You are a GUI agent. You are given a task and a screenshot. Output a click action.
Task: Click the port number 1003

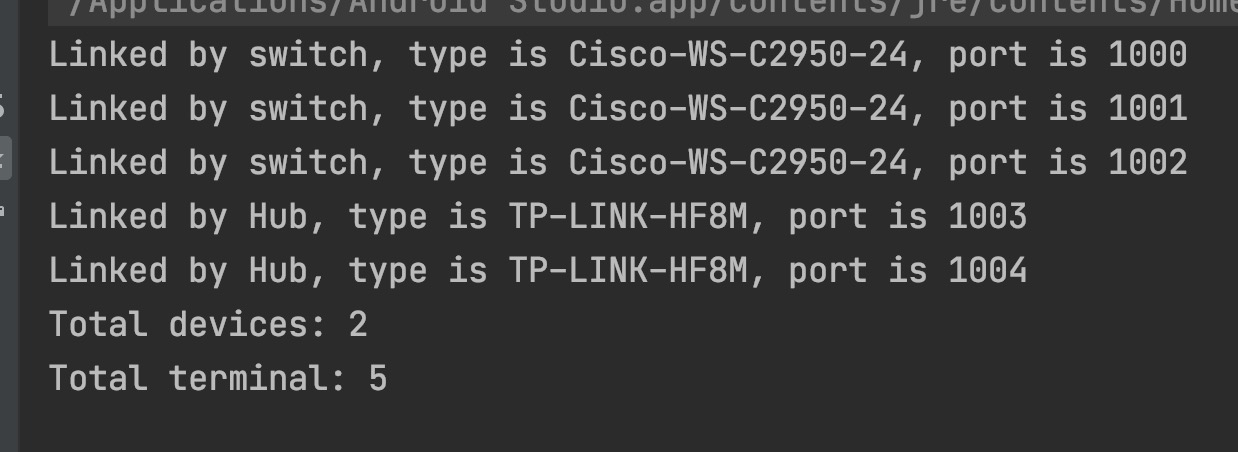[987, 216]
